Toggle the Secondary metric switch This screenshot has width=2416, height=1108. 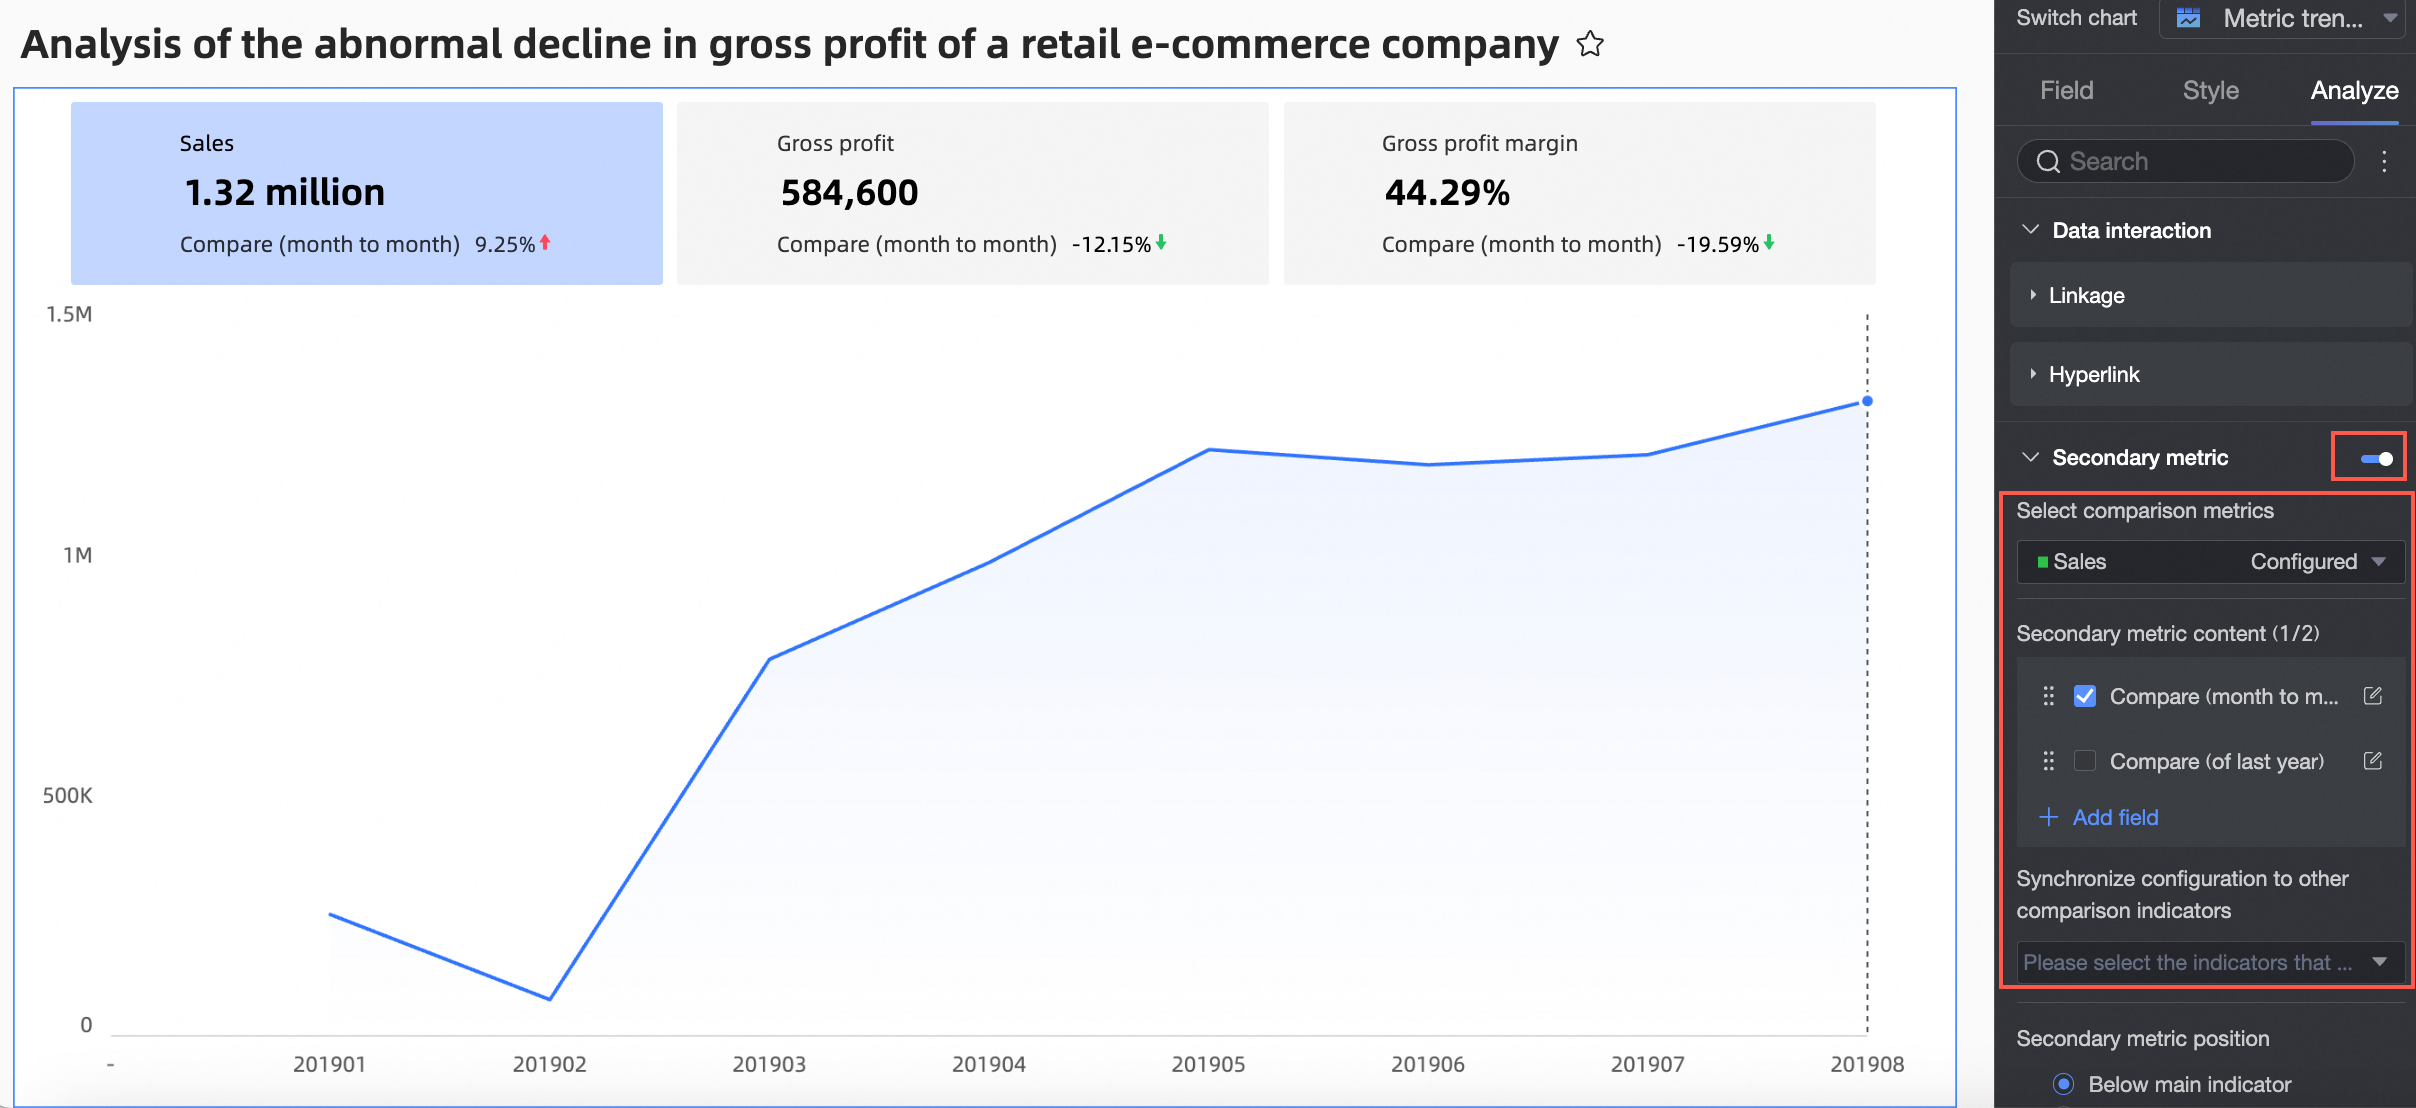(2376, 459)
